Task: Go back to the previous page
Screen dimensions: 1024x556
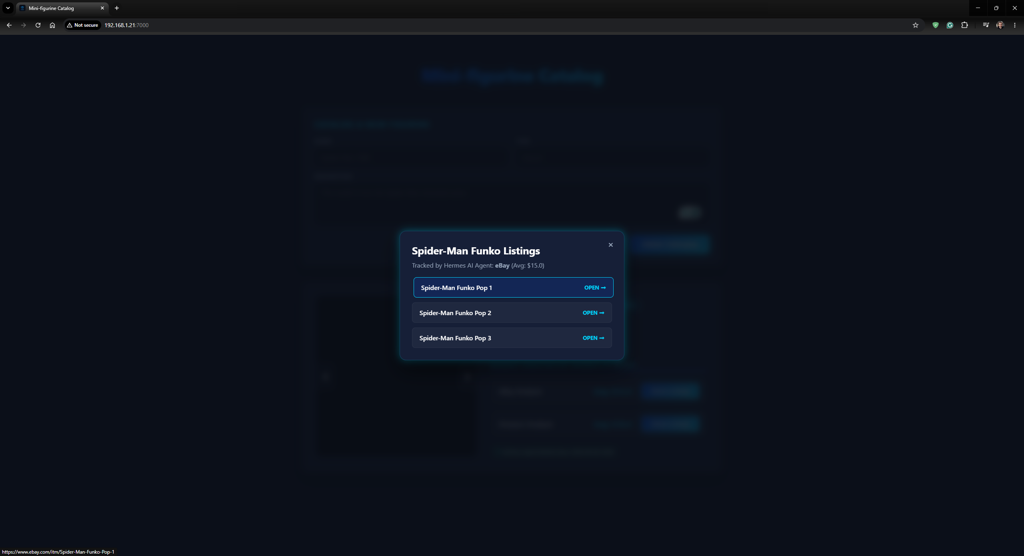Action: coord(9,25)
